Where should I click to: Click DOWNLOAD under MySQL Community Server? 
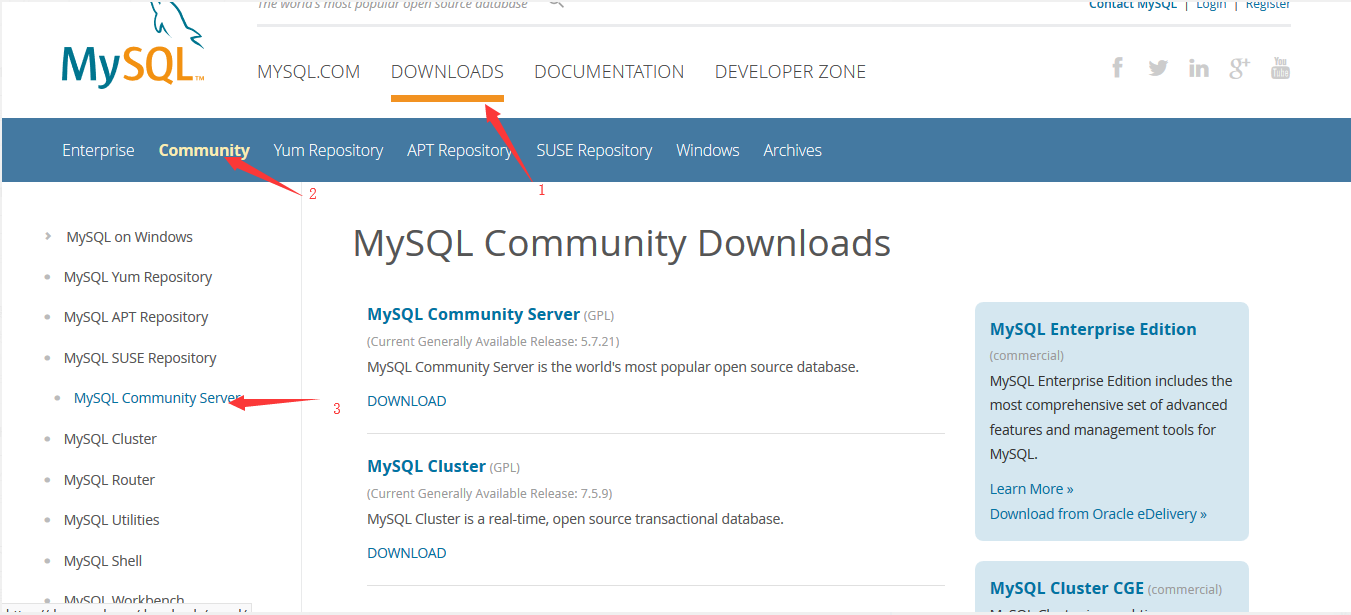tap(406, 401)
